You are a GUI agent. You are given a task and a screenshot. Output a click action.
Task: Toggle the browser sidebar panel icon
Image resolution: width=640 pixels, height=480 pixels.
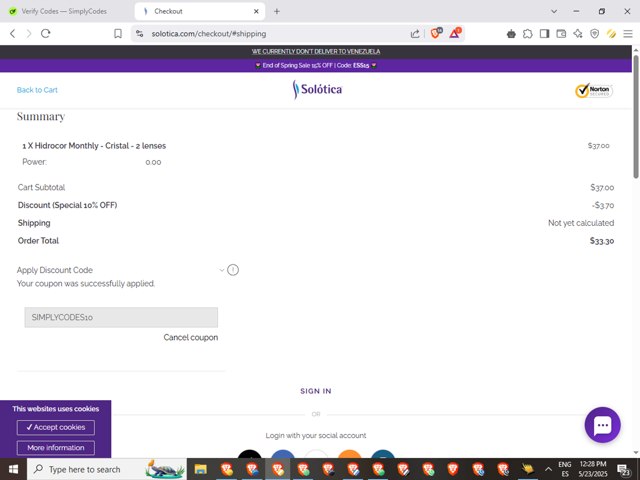544,34
